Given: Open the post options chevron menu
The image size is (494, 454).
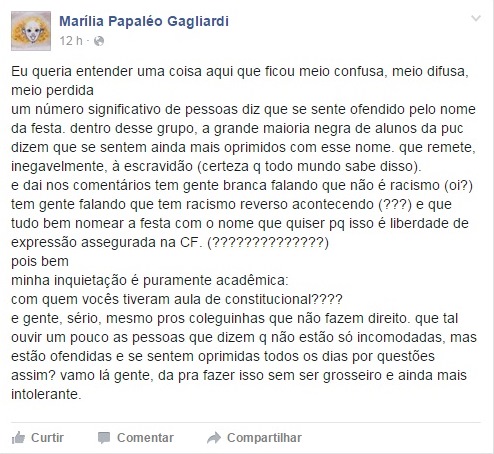Looking at the screenshot, I should (476, 18).
